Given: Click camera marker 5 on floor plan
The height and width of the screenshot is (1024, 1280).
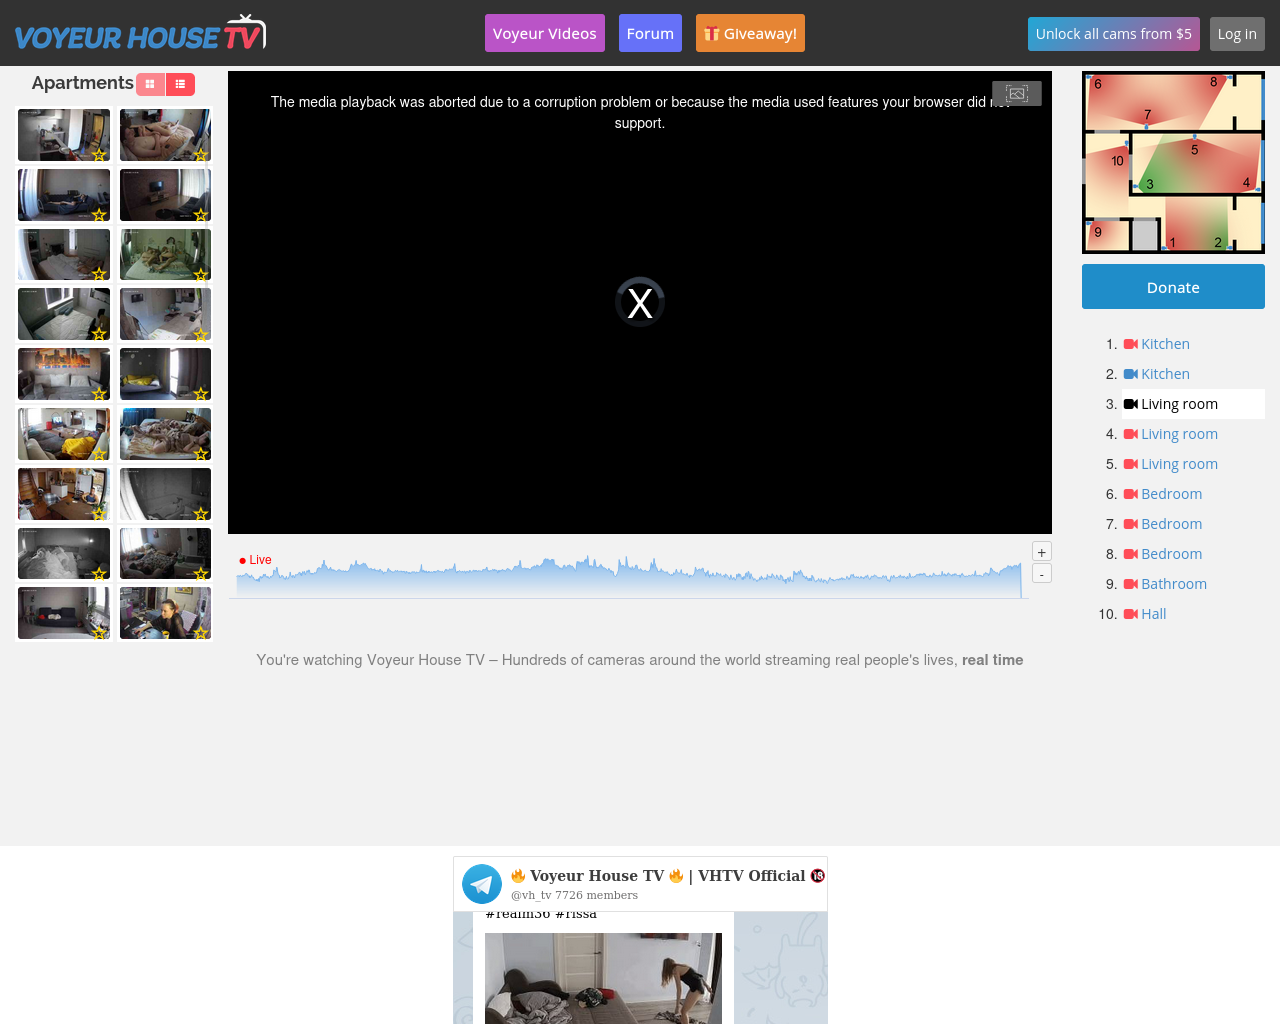Looking at the screenshot, I should 1195,150.
